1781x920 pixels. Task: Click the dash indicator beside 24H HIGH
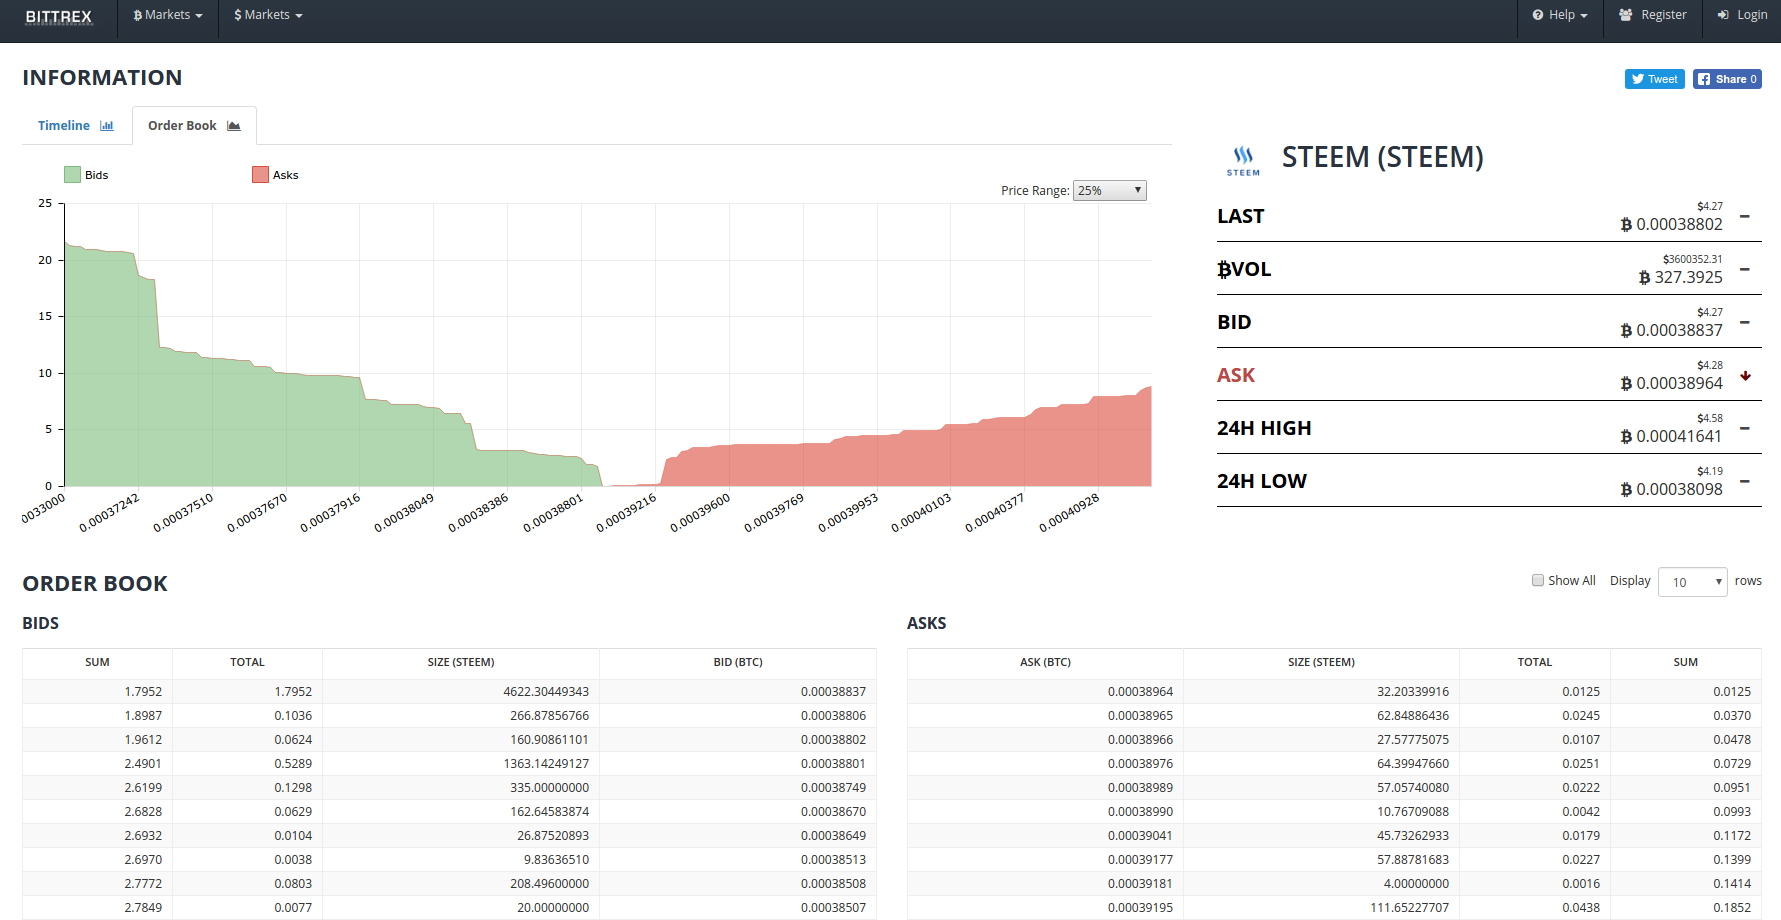point(1745,428)
